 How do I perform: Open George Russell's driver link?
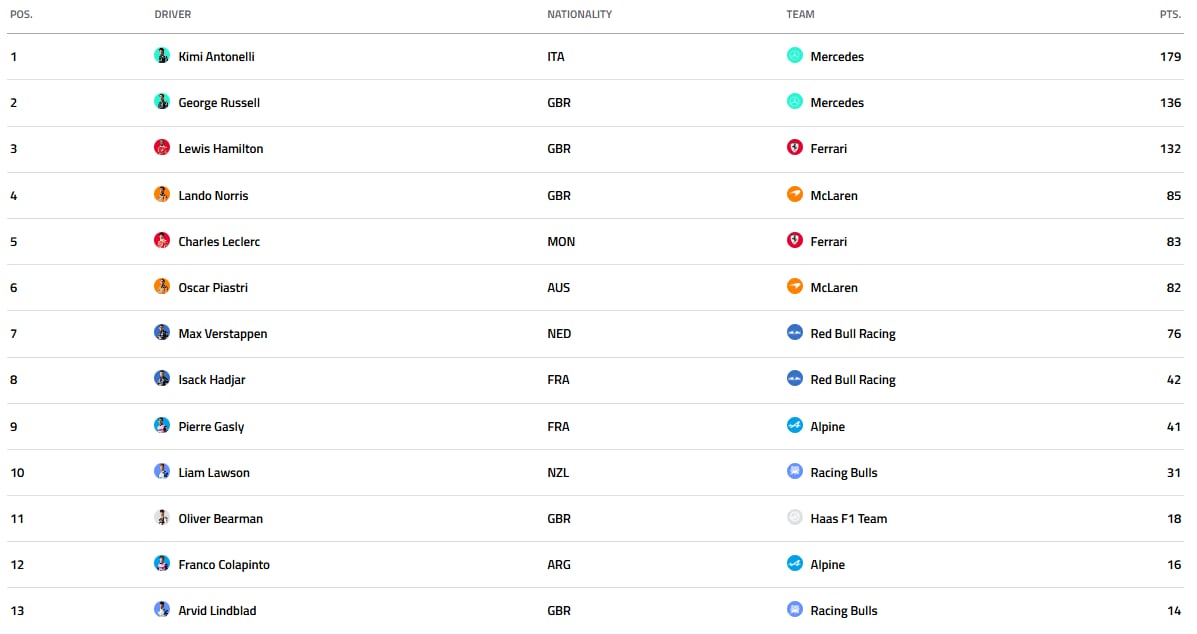(x=219, y=103)
